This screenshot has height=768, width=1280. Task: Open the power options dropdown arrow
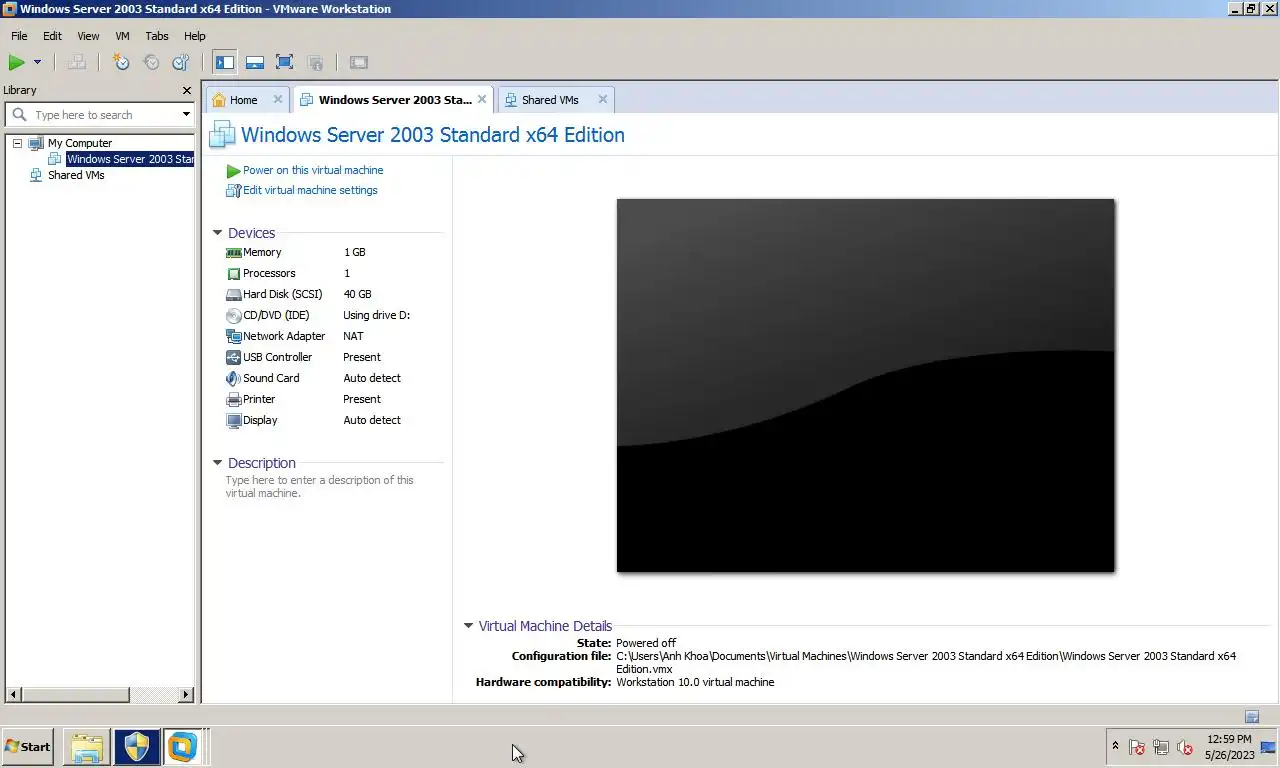point(37,62)
